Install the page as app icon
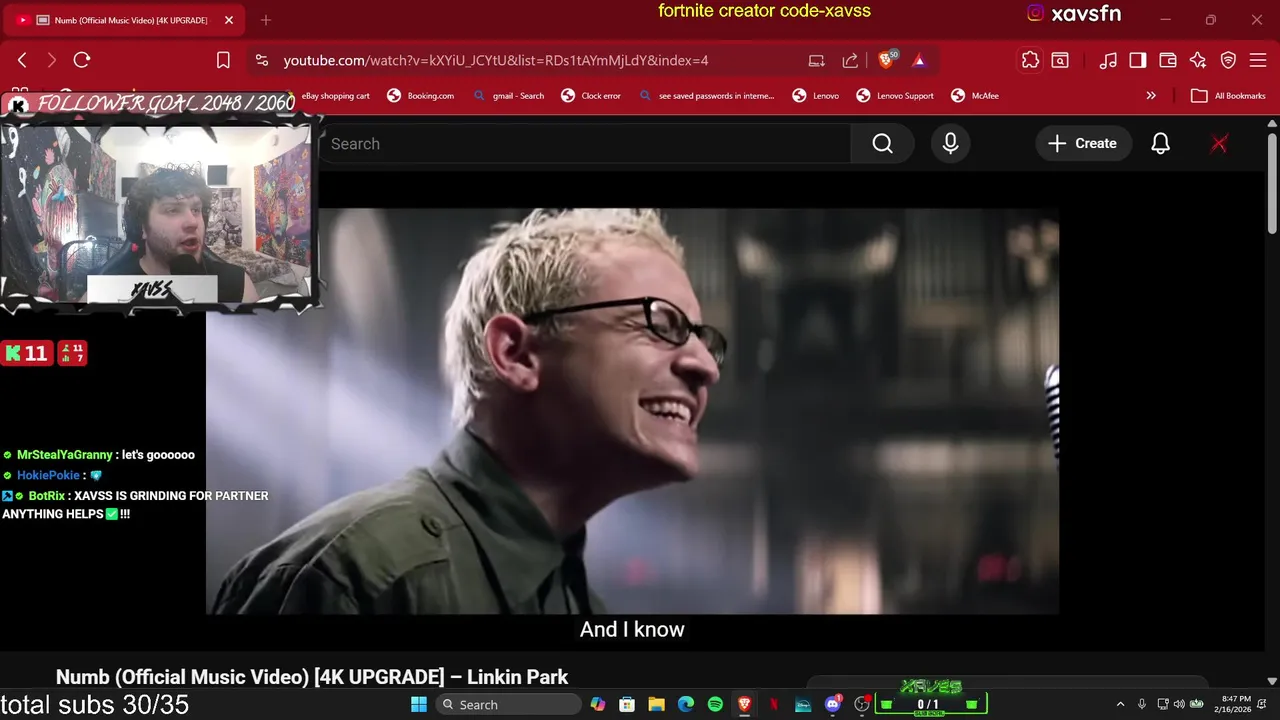This screenshot has height=720, width=1280. click(817, 60)
